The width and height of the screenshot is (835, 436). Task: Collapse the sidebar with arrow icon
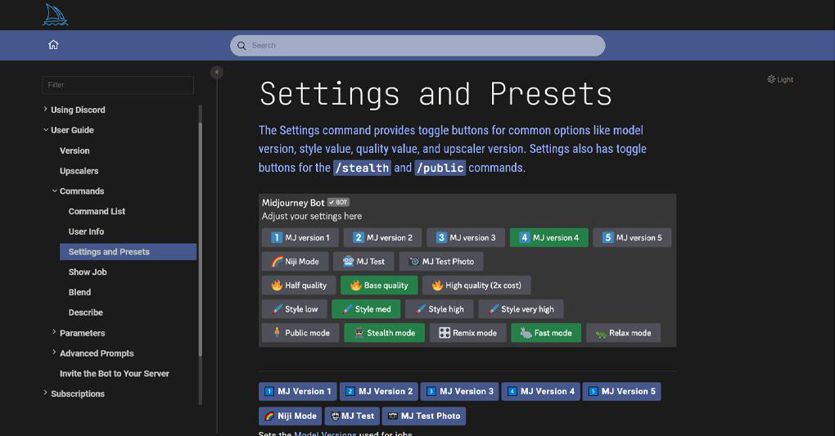[217, 72]
